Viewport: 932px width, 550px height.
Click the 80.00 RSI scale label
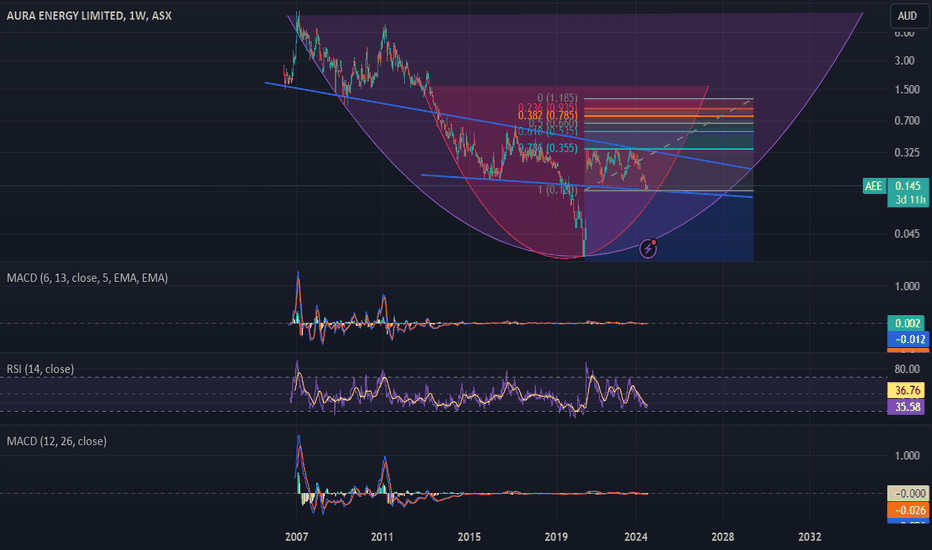click(907, 369)
